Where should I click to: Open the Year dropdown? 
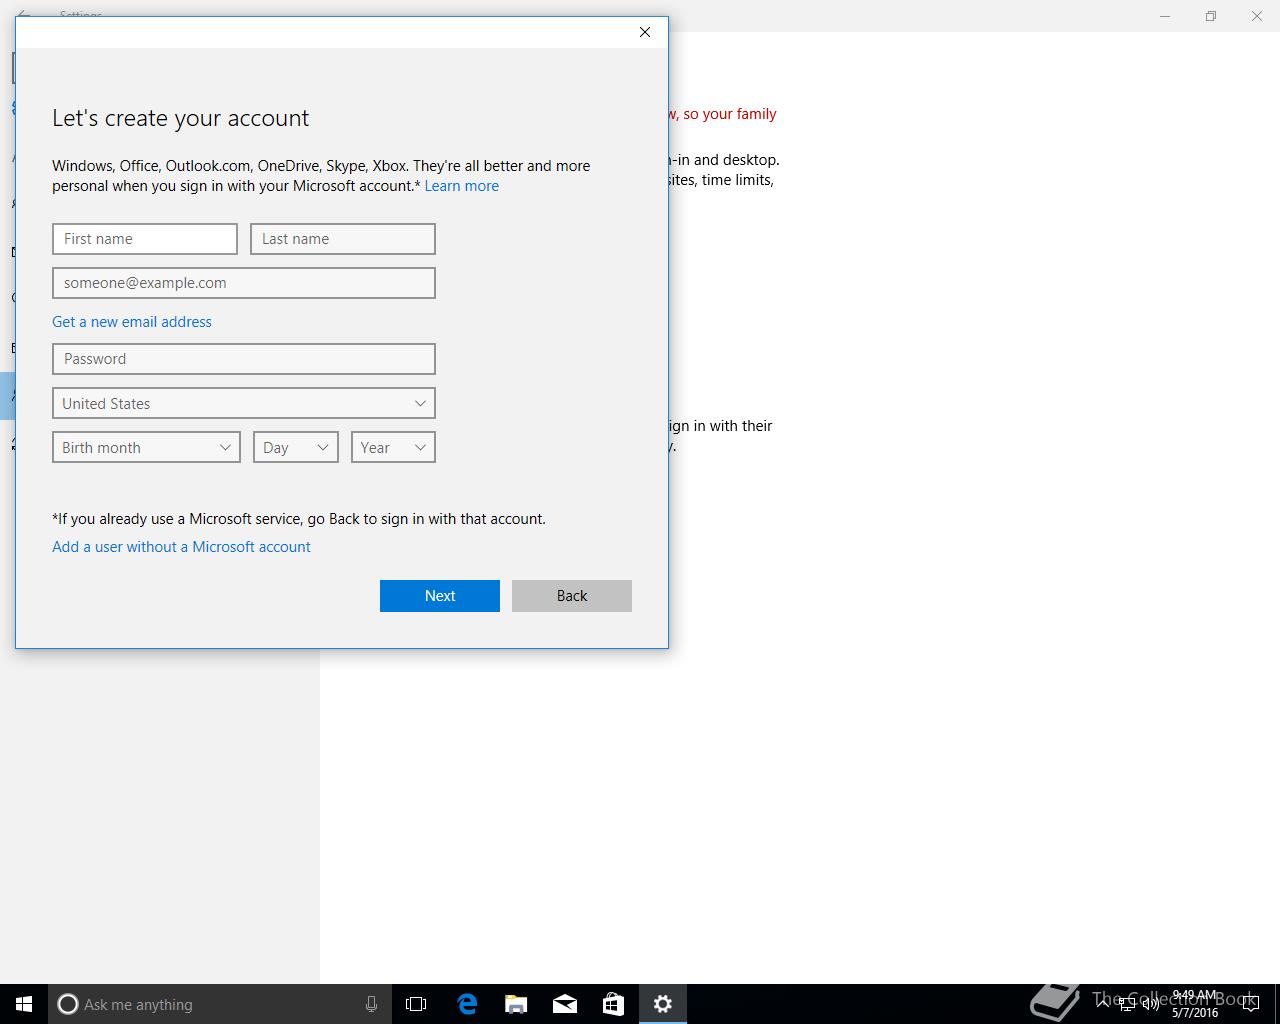(393, 447)
